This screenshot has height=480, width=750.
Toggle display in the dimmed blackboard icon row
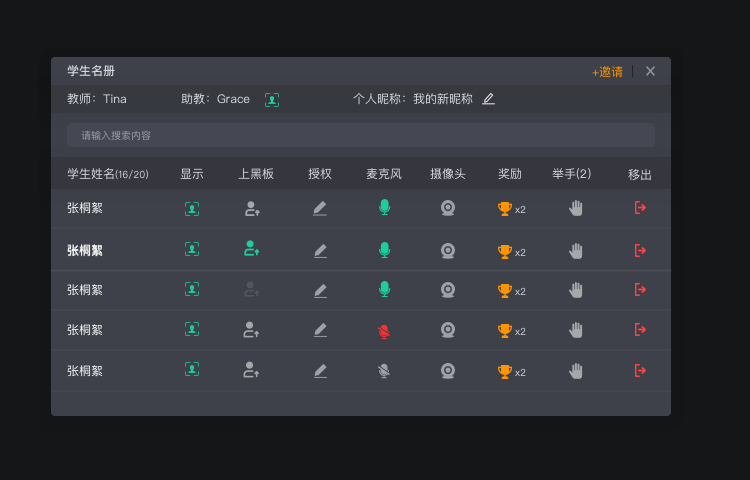[x=192, y=289]
